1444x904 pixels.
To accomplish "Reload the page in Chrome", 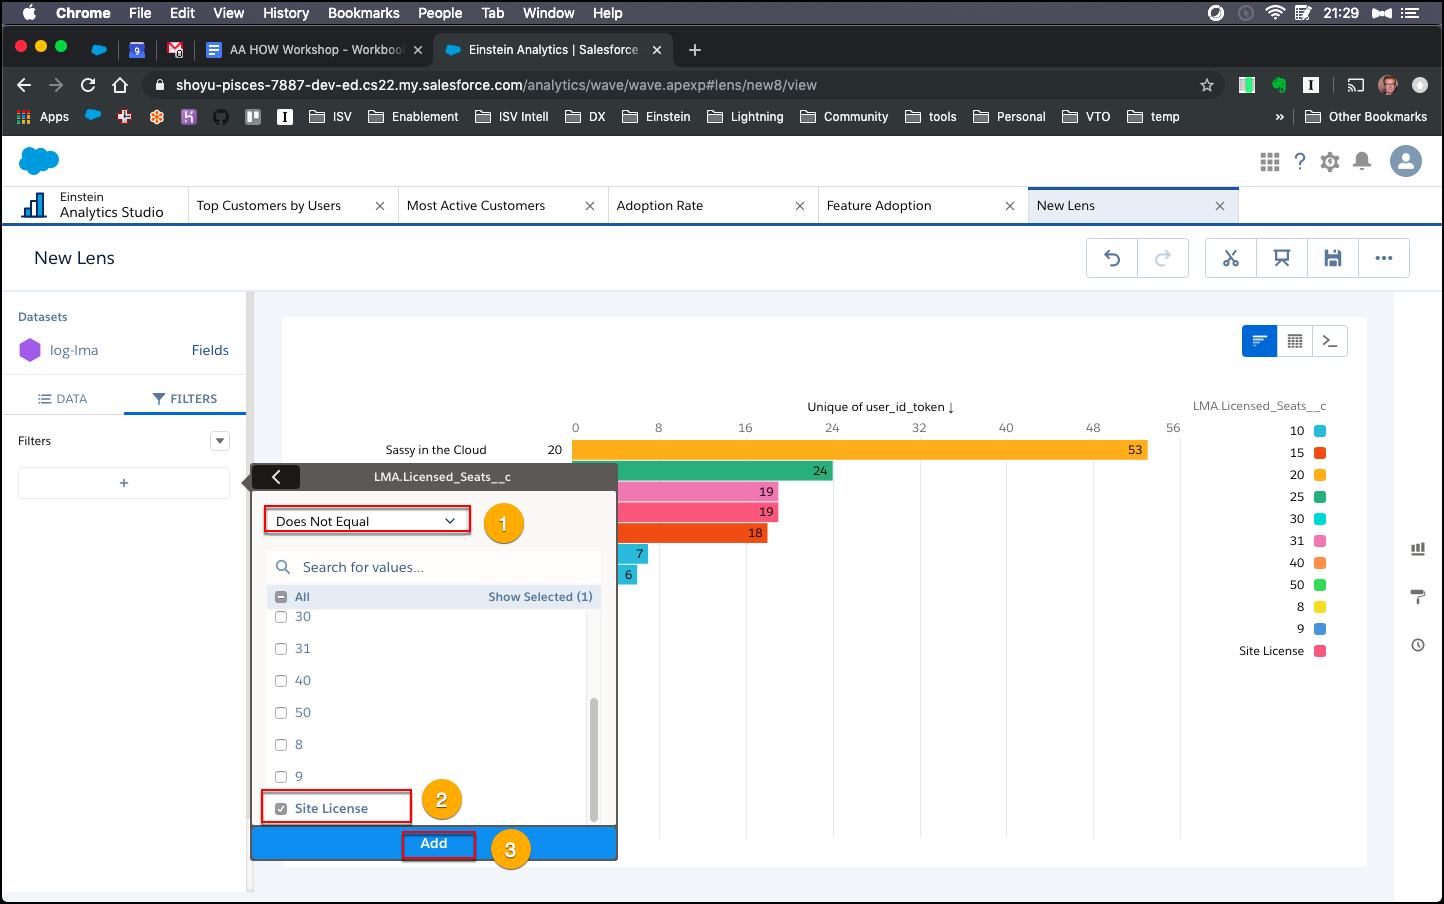I will (x=88, y=85).
